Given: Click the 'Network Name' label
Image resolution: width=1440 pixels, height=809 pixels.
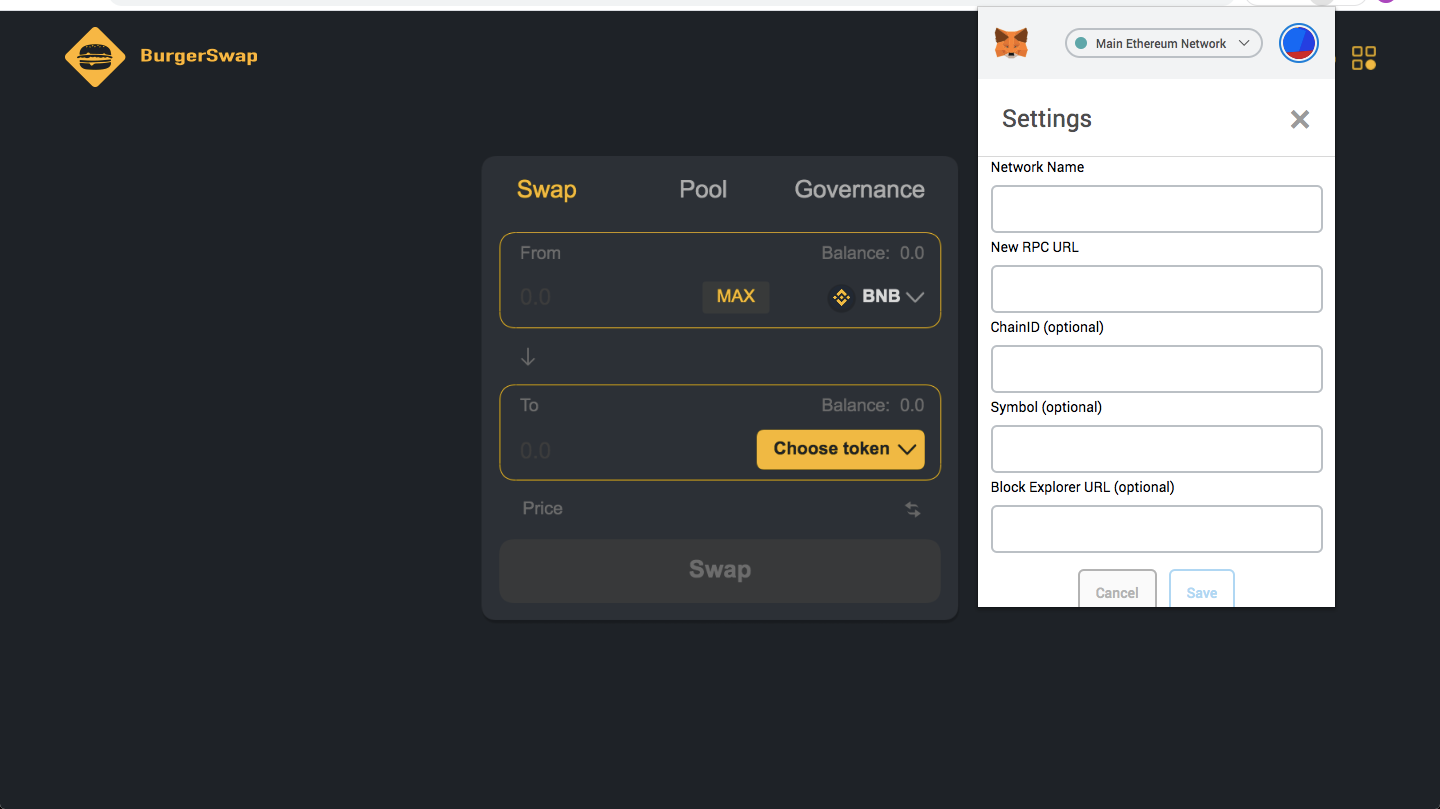Looking at the screenshot, I should point(1037,167).
